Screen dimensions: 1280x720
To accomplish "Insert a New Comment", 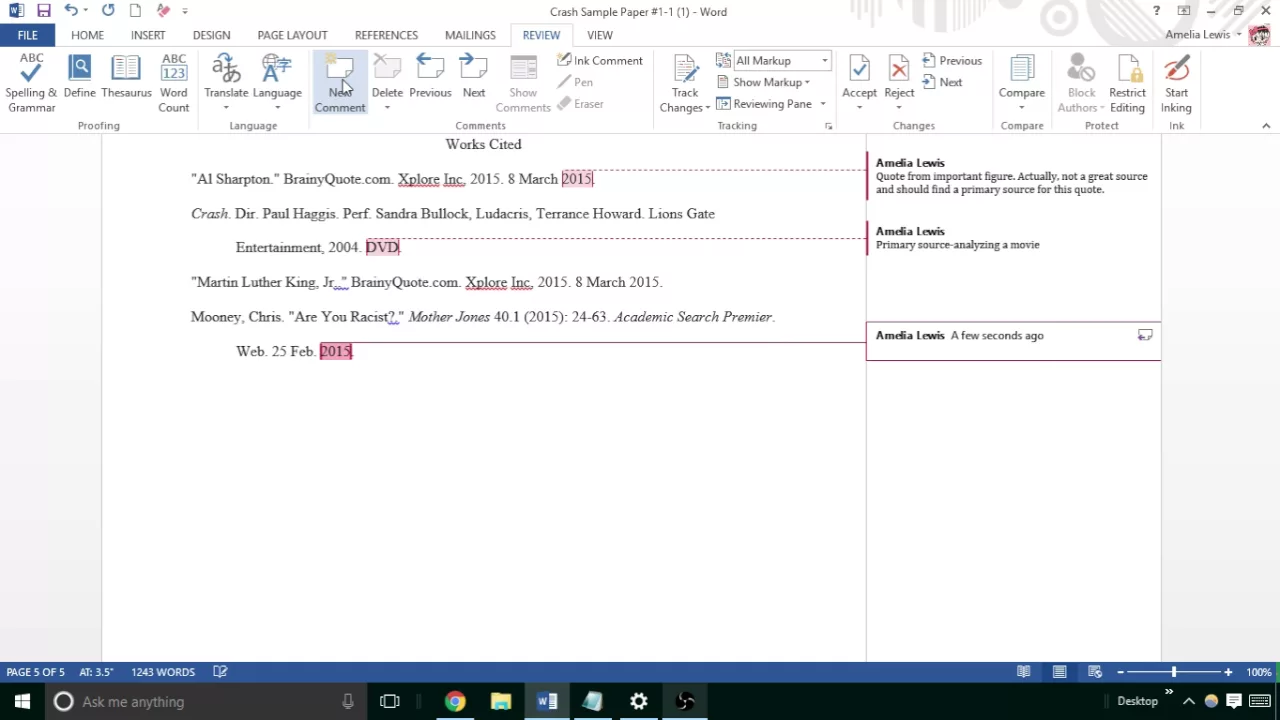I will click(340, 84).
